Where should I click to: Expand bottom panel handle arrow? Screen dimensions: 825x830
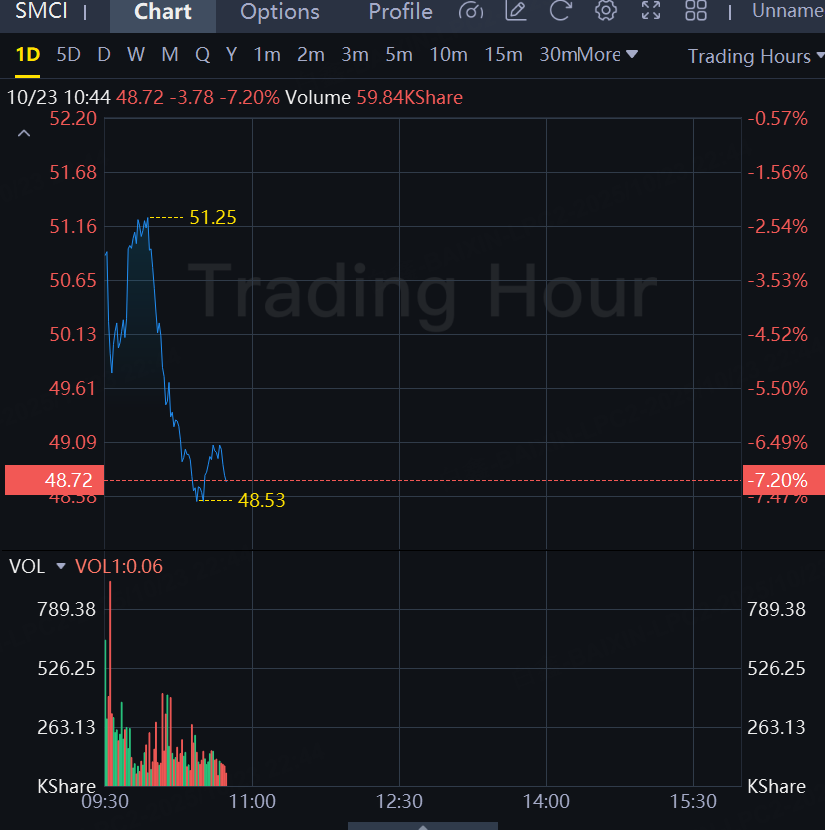tap(423, 826)
